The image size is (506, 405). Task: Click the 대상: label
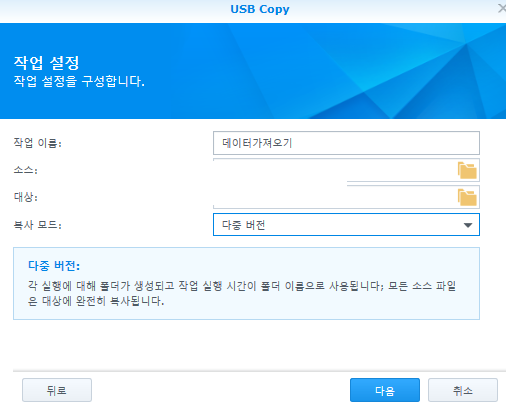pos(25,197)
